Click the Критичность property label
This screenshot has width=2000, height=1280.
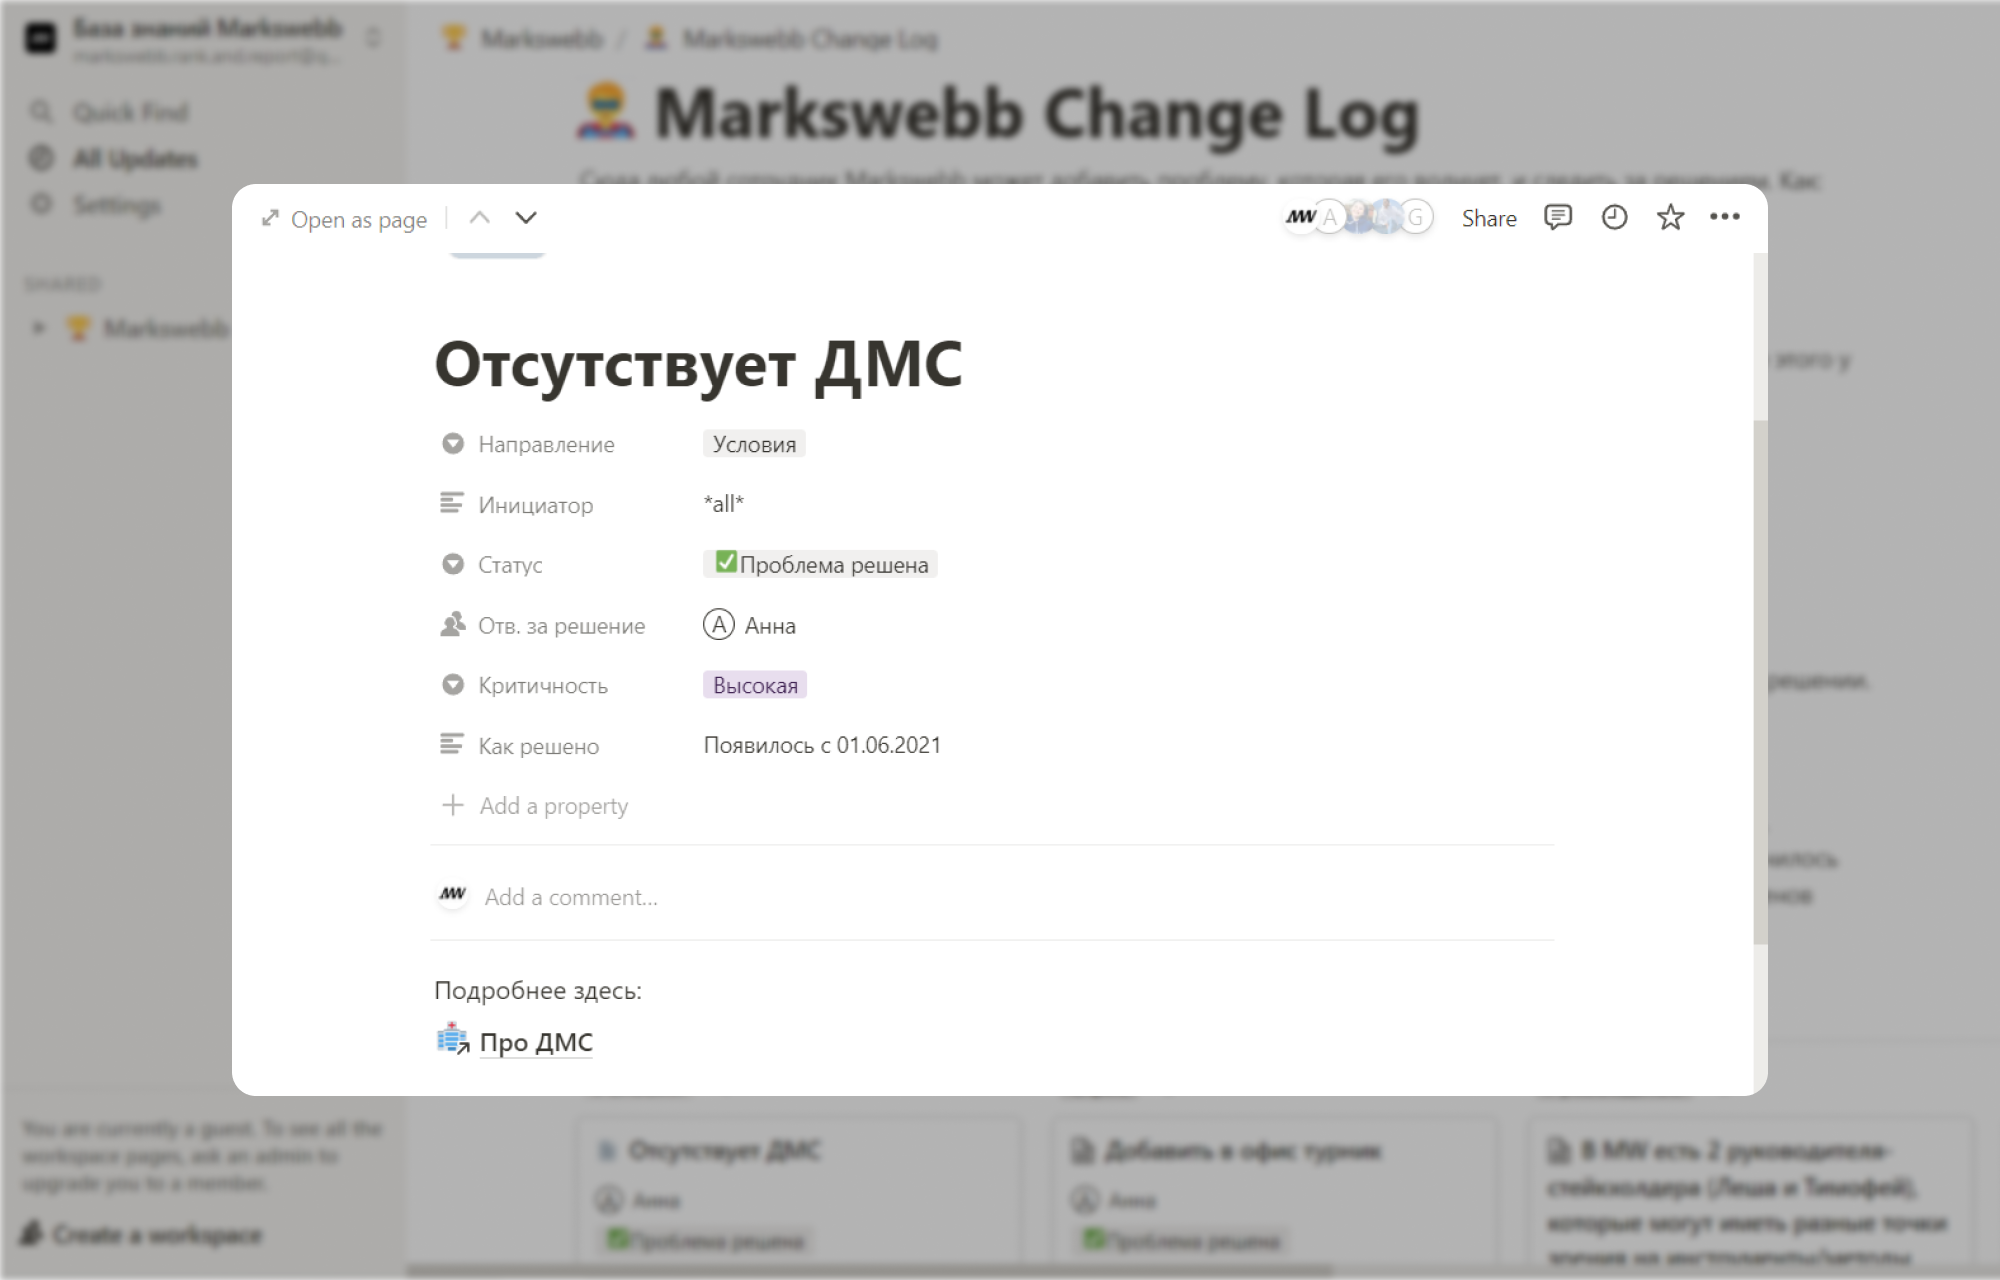pyautogui.click(x=542, y=686)
